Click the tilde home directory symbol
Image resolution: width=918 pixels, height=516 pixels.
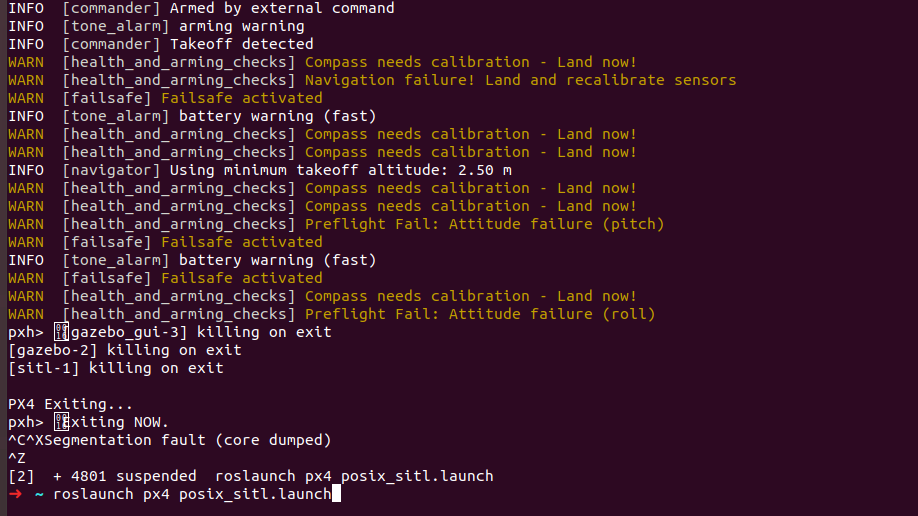pos(39,494)
